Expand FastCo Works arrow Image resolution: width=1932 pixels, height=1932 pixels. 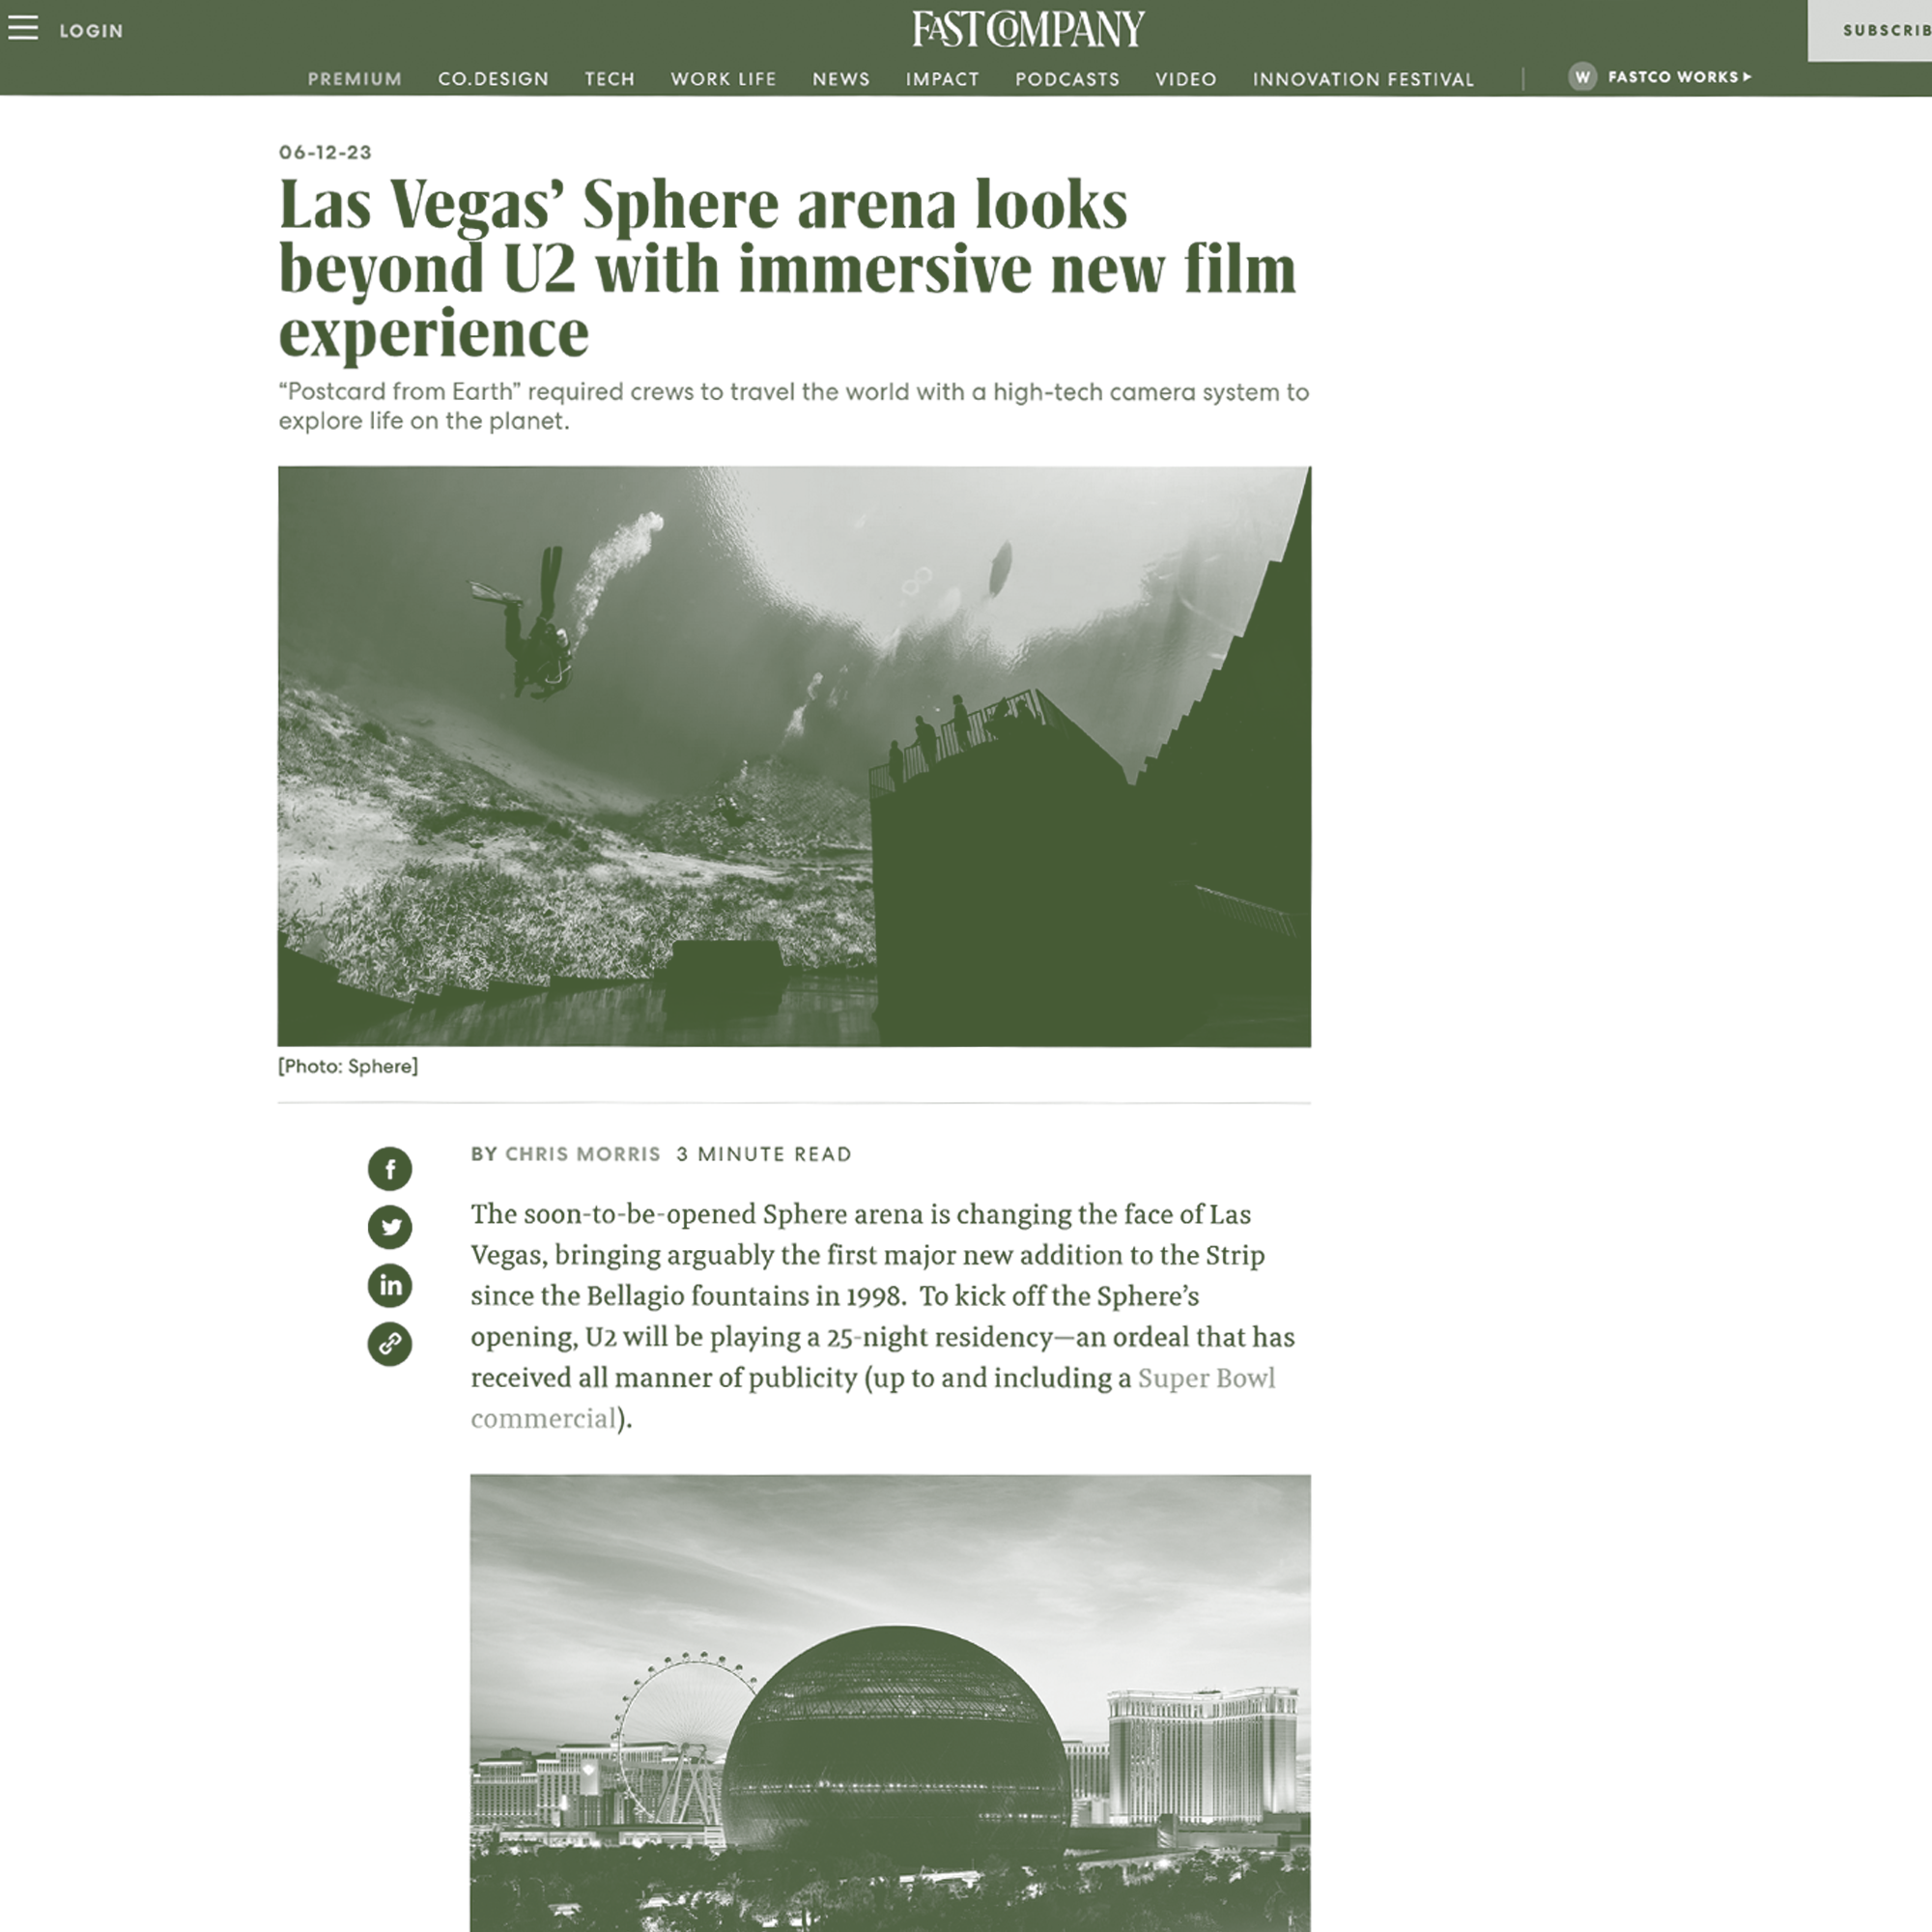click(x=1747, y=77)
